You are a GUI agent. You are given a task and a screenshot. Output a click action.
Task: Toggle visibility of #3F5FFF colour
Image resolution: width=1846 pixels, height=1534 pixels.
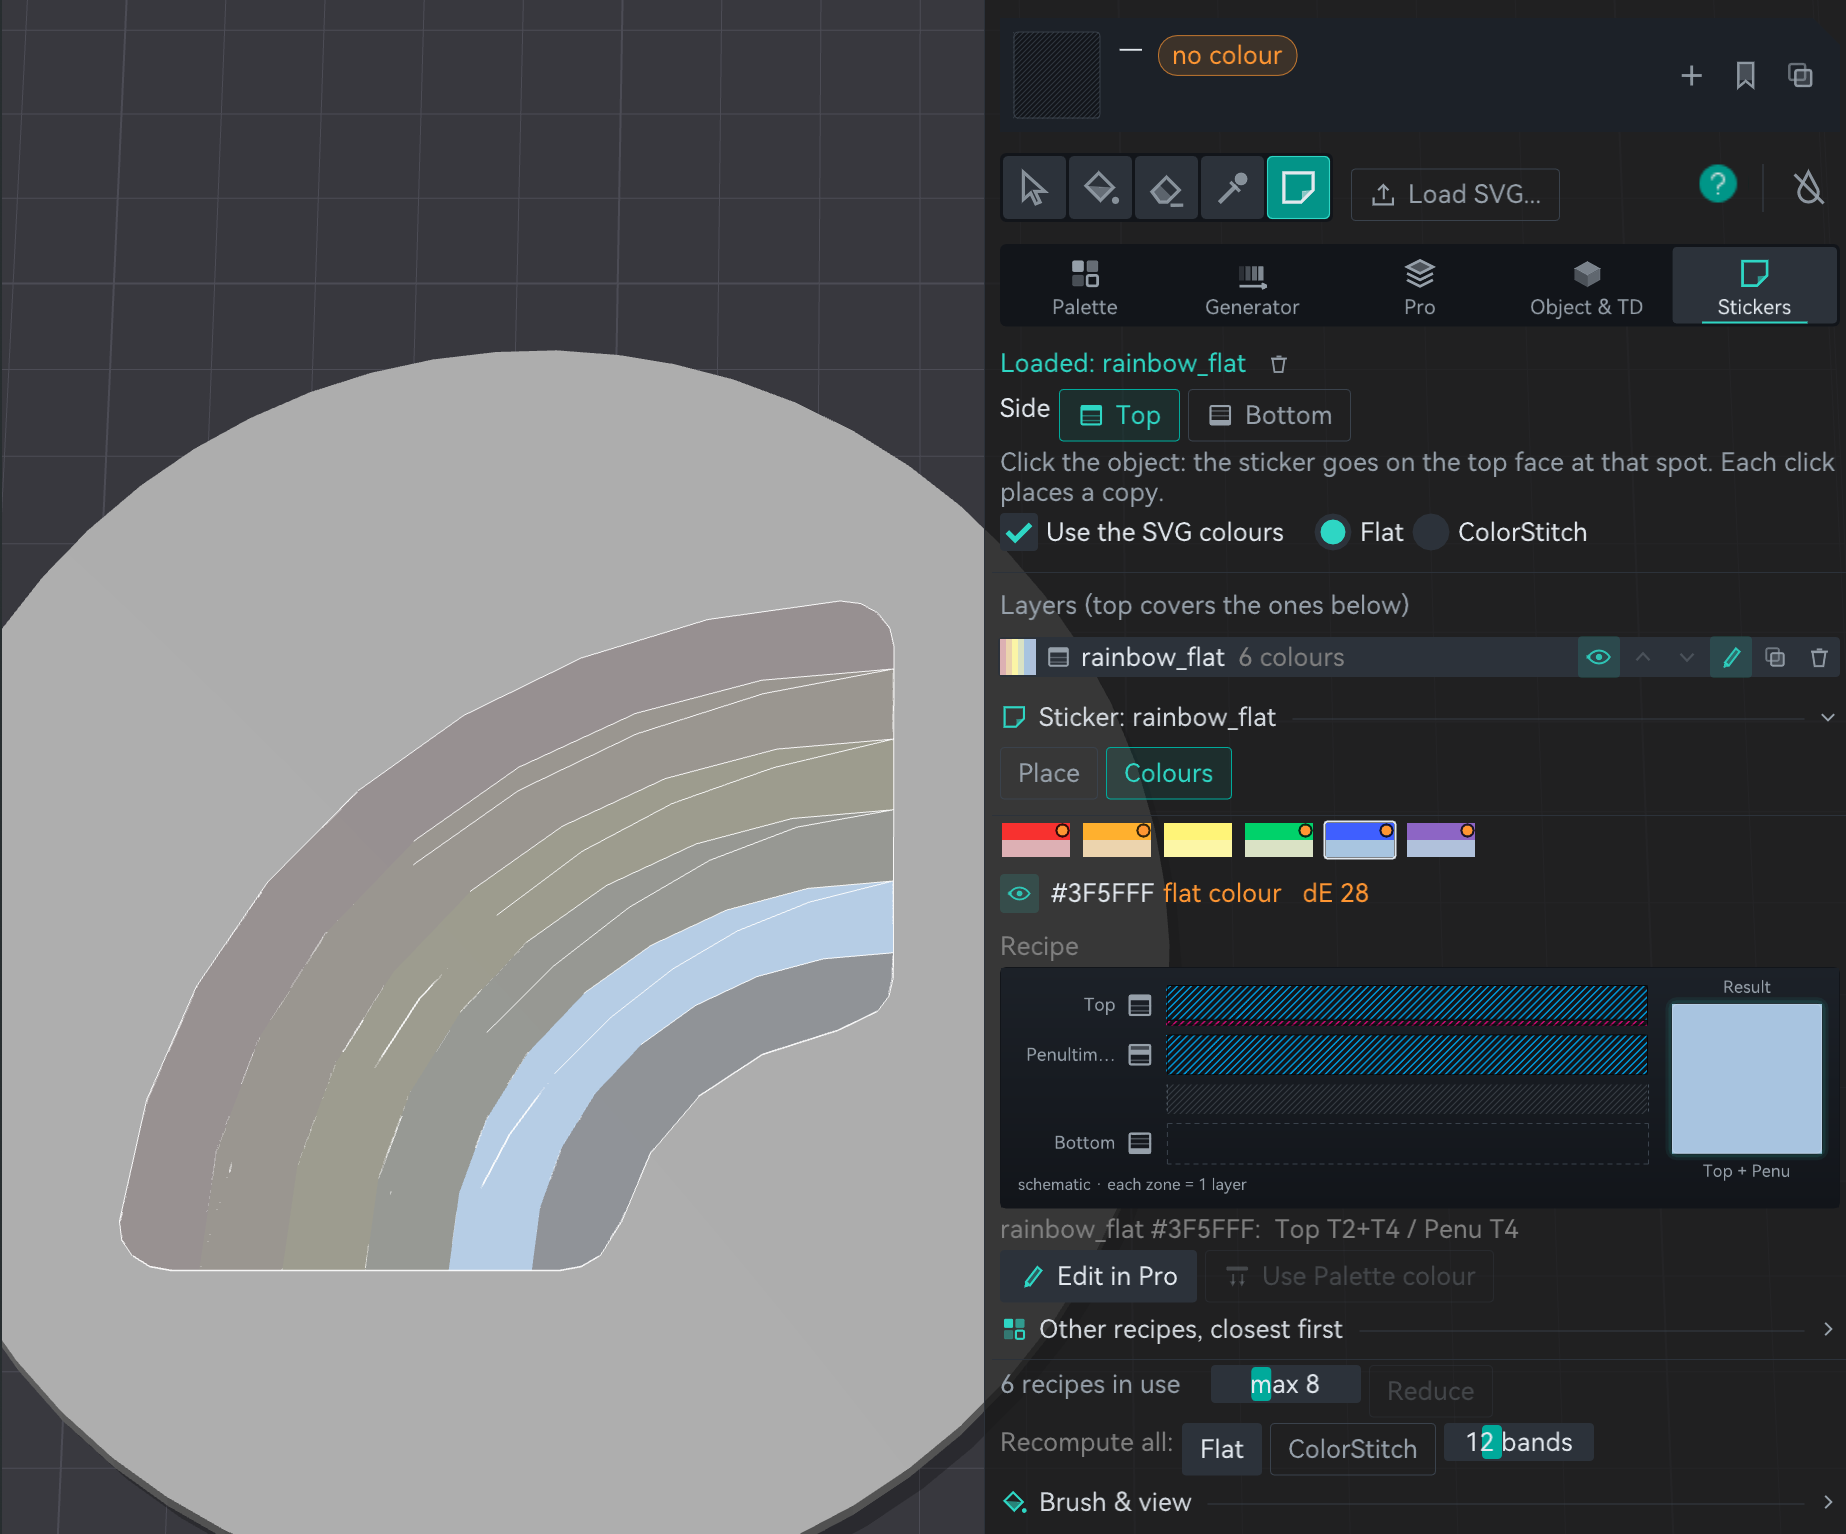[x=1019, y=893]
